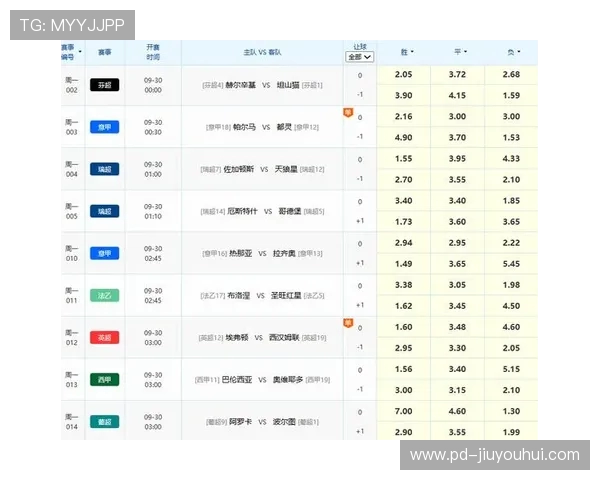Click the 09-30 01:10 kickoff time cell
Viewport: 600px width, 480px height.
(x=153, y=211)
